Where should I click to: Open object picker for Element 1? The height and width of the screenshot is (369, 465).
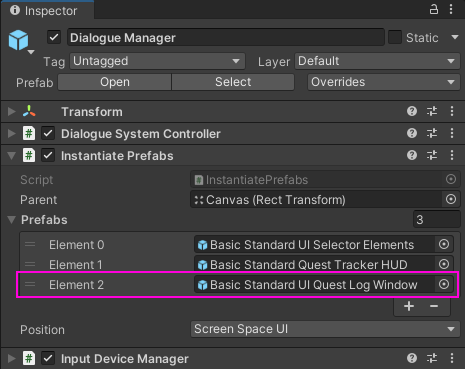point(444,264)
